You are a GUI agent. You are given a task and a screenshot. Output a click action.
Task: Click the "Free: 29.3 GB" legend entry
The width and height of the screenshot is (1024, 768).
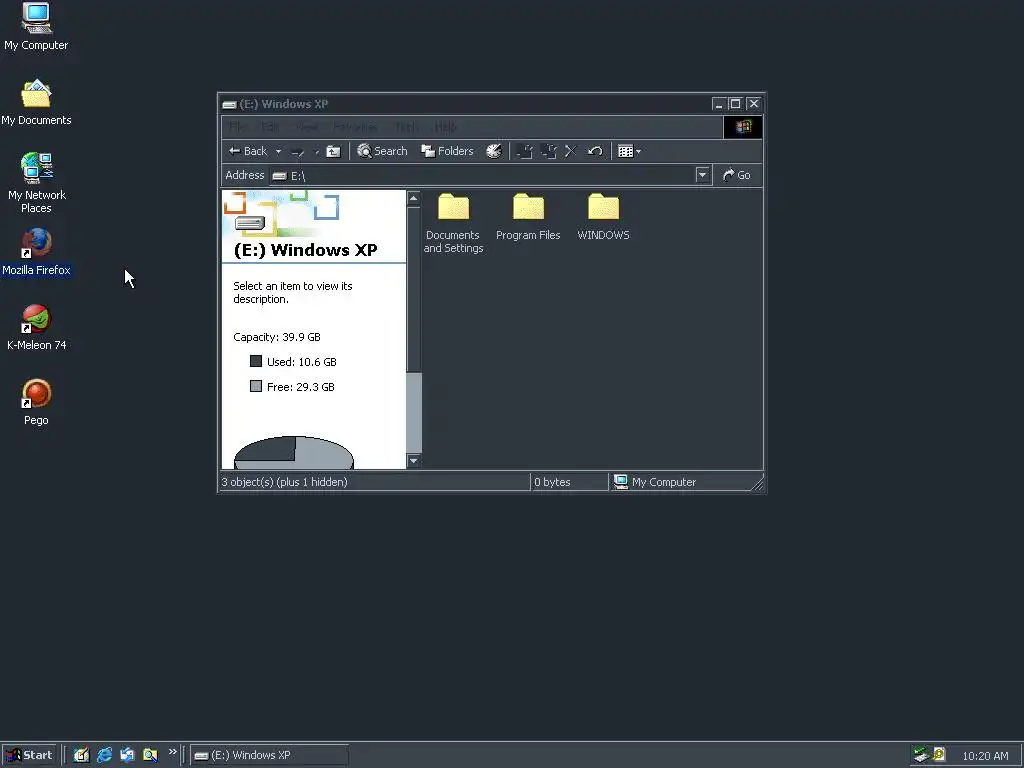coord(292,387)
